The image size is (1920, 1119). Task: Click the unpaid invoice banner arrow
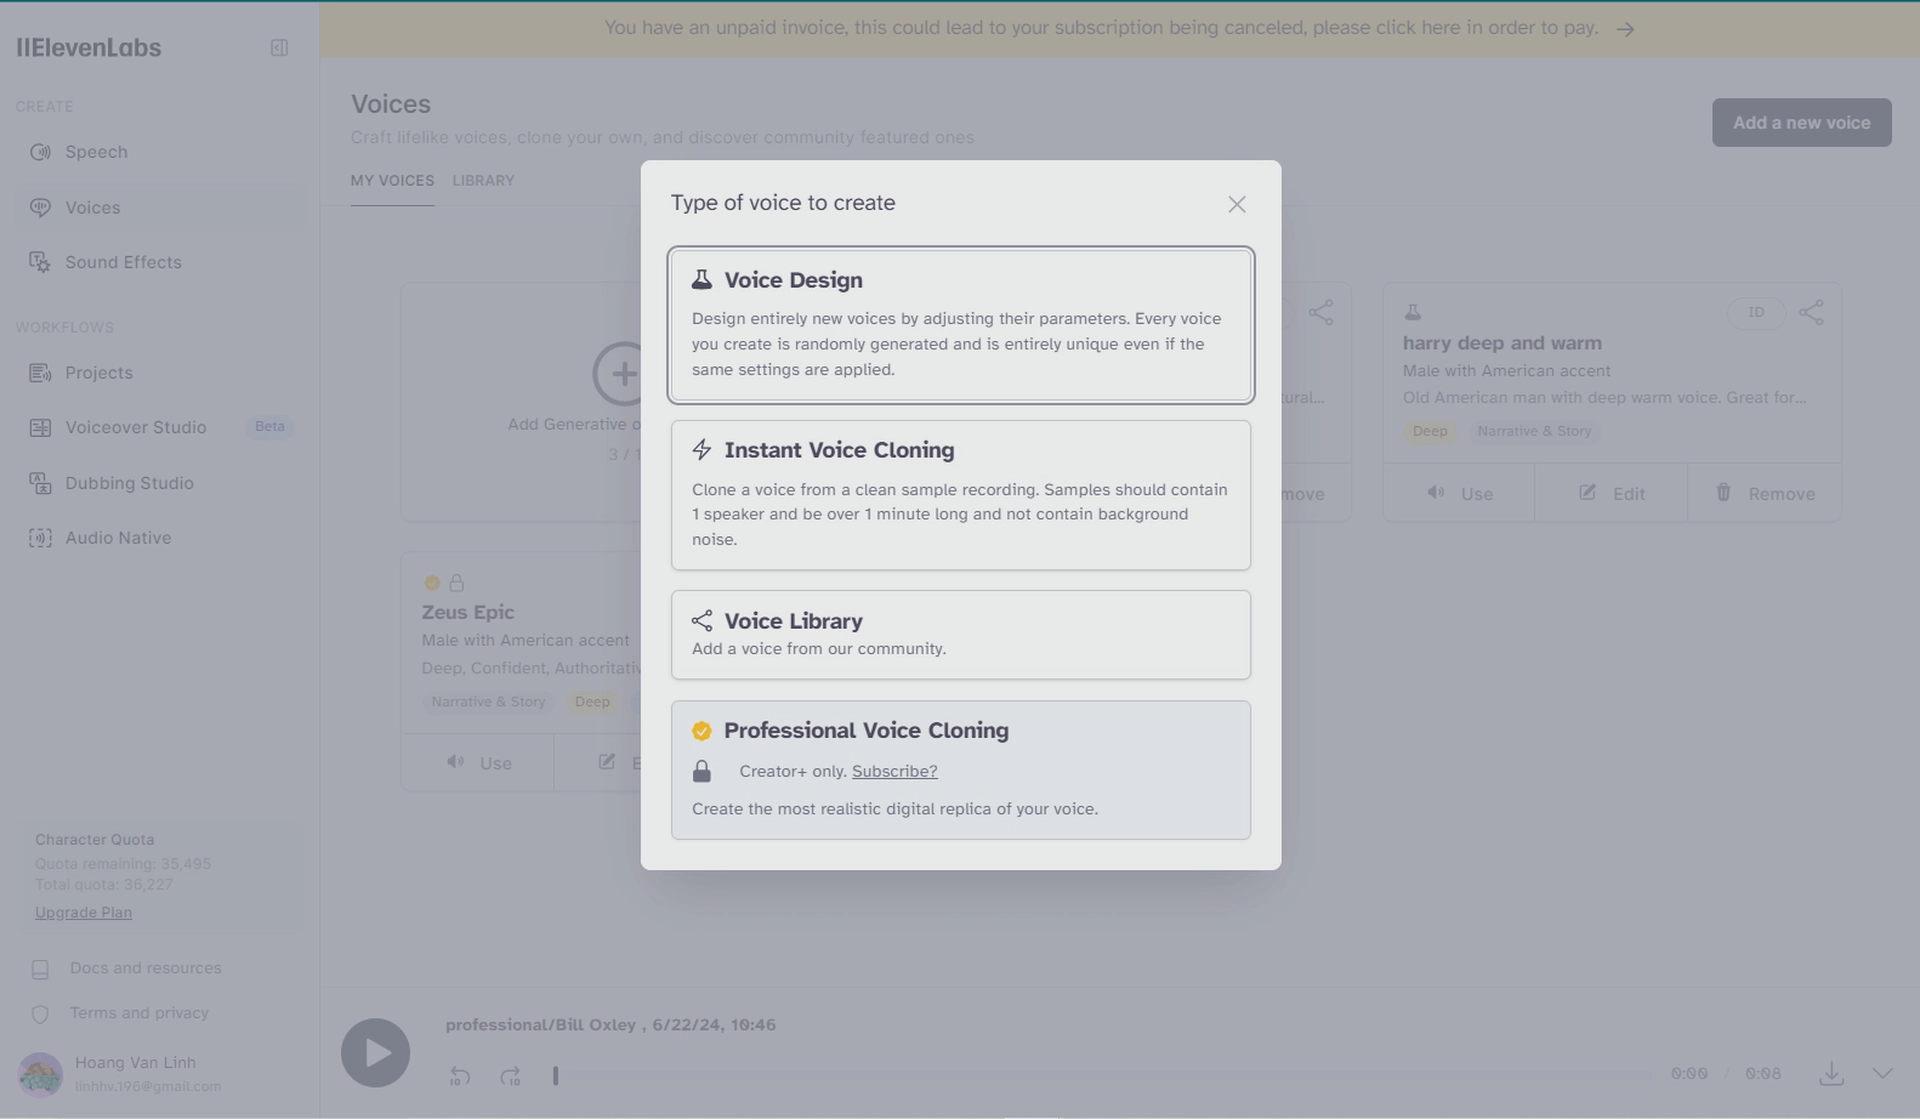[1625, 29]
